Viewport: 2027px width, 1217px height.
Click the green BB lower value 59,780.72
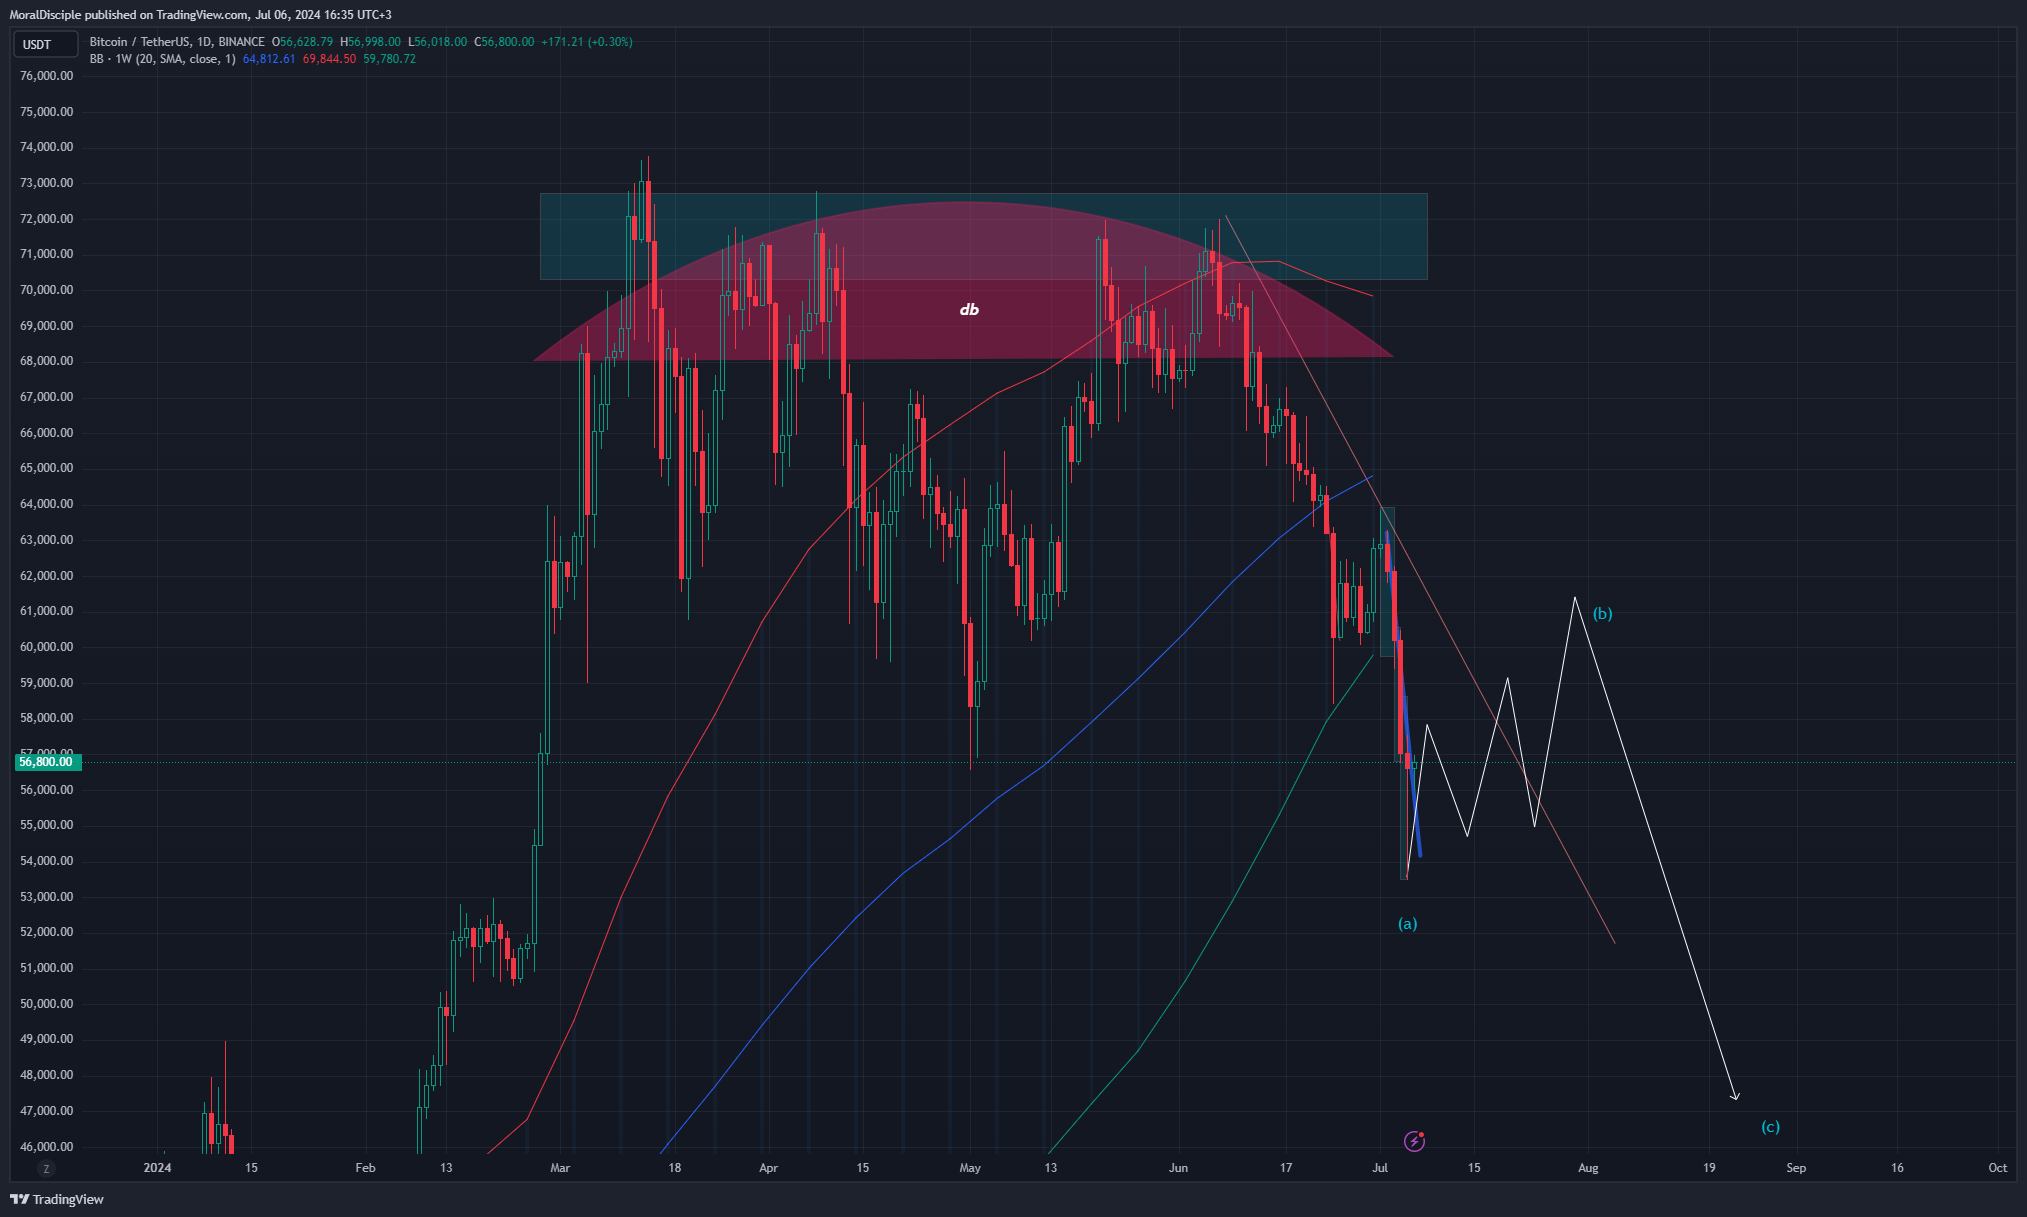(x=389, y=59)
